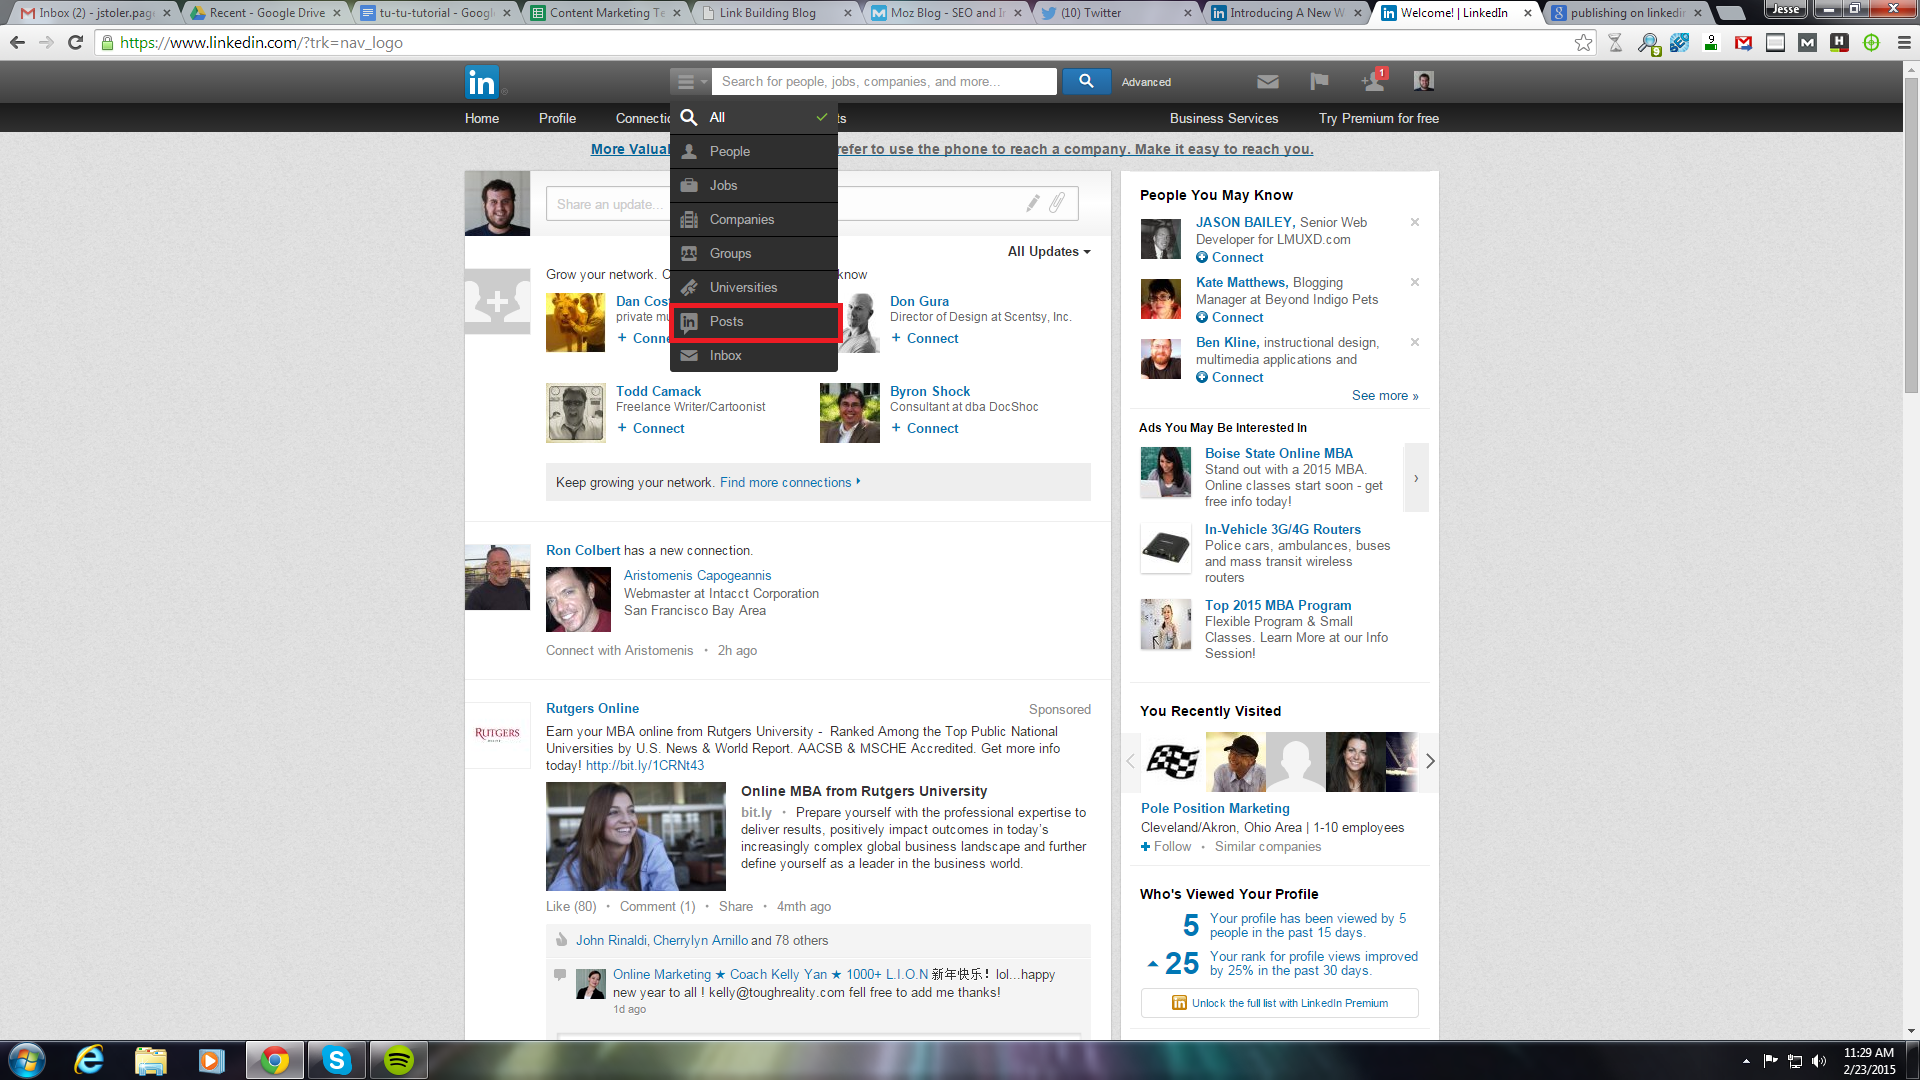The height and width of the screenshot is (1080, 1920).
Task: Open the Rutgers MBA image thumbnail
Action: 636,836
